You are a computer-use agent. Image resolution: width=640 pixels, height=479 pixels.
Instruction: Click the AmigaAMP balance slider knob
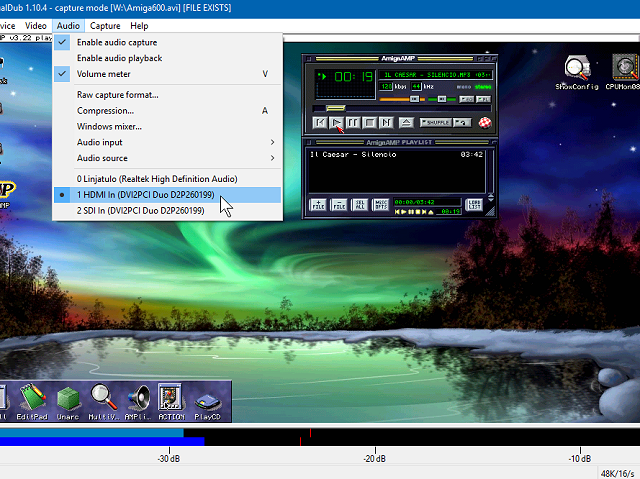pos(442,99)
